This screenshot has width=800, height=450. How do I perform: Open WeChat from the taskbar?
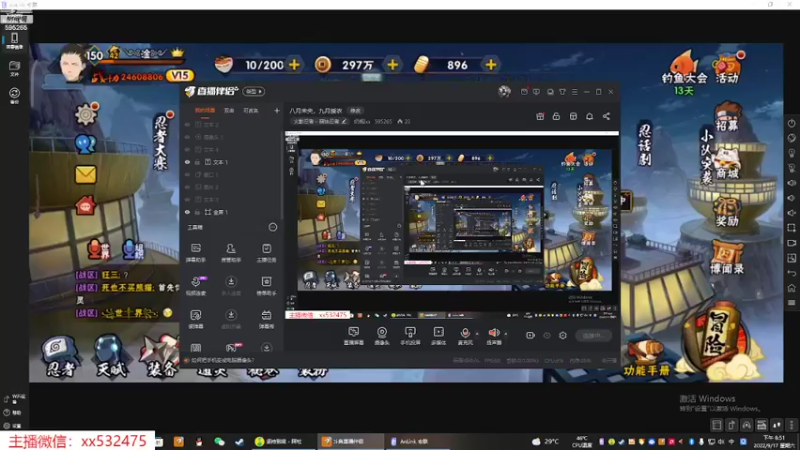[x=219, y=441]
